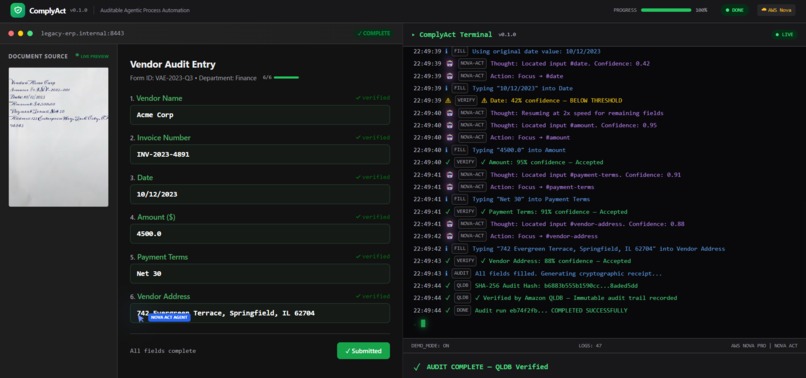The width and height of the screenshot is (806, 378).
Task: Click info icon on 'All fields filled' row
Action: (x=446, y=274)
